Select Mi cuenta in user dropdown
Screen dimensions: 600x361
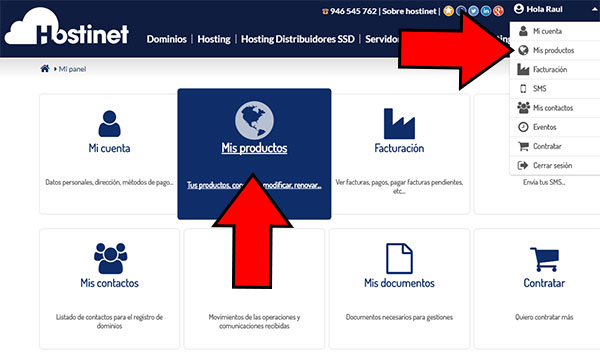555,31
